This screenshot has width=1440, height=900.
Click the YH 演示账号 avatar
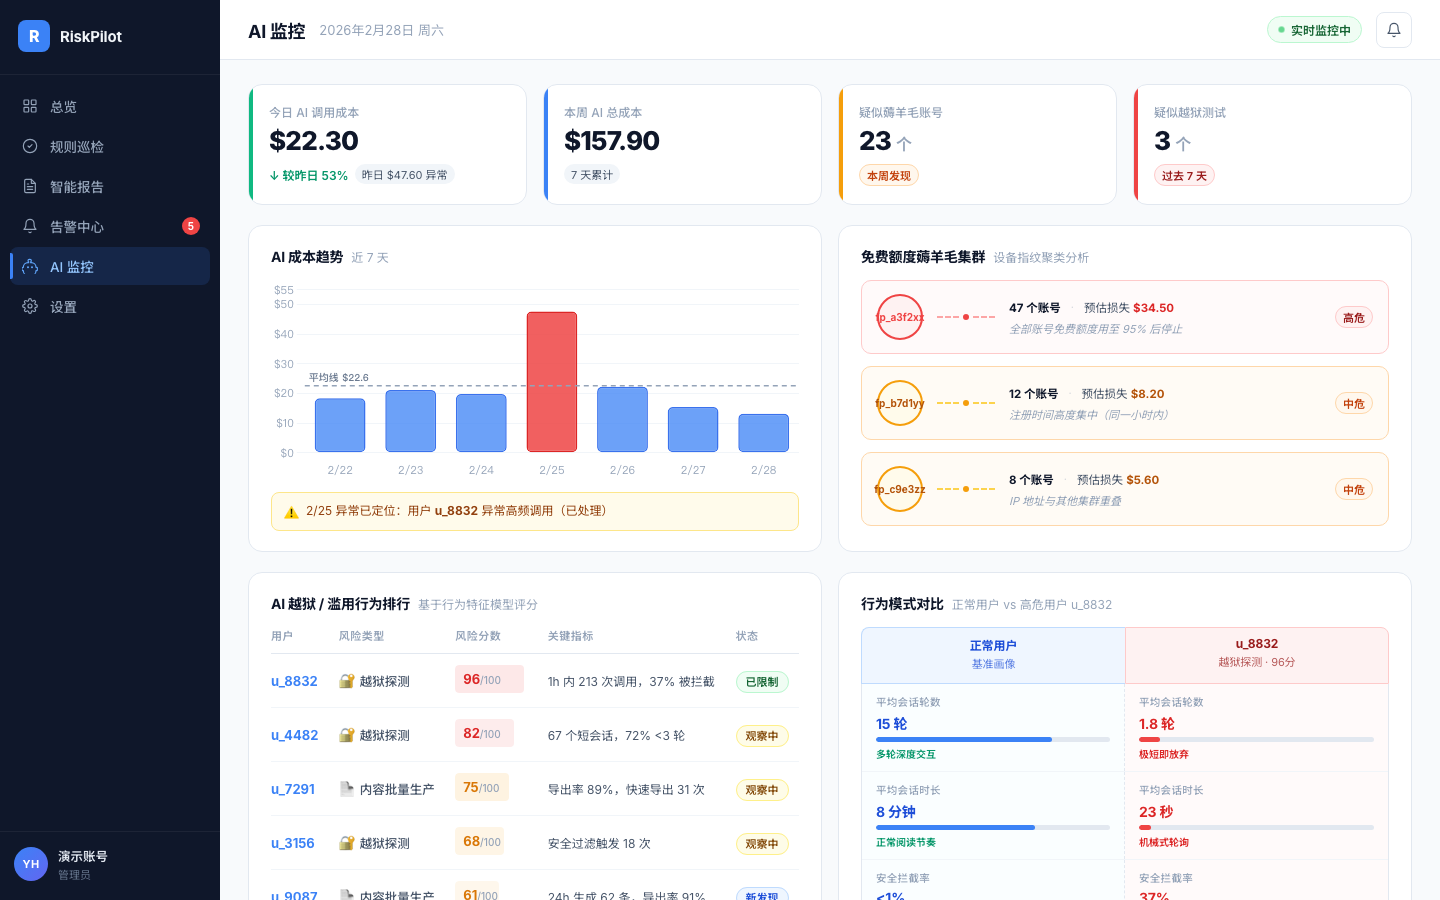[30, 864]
